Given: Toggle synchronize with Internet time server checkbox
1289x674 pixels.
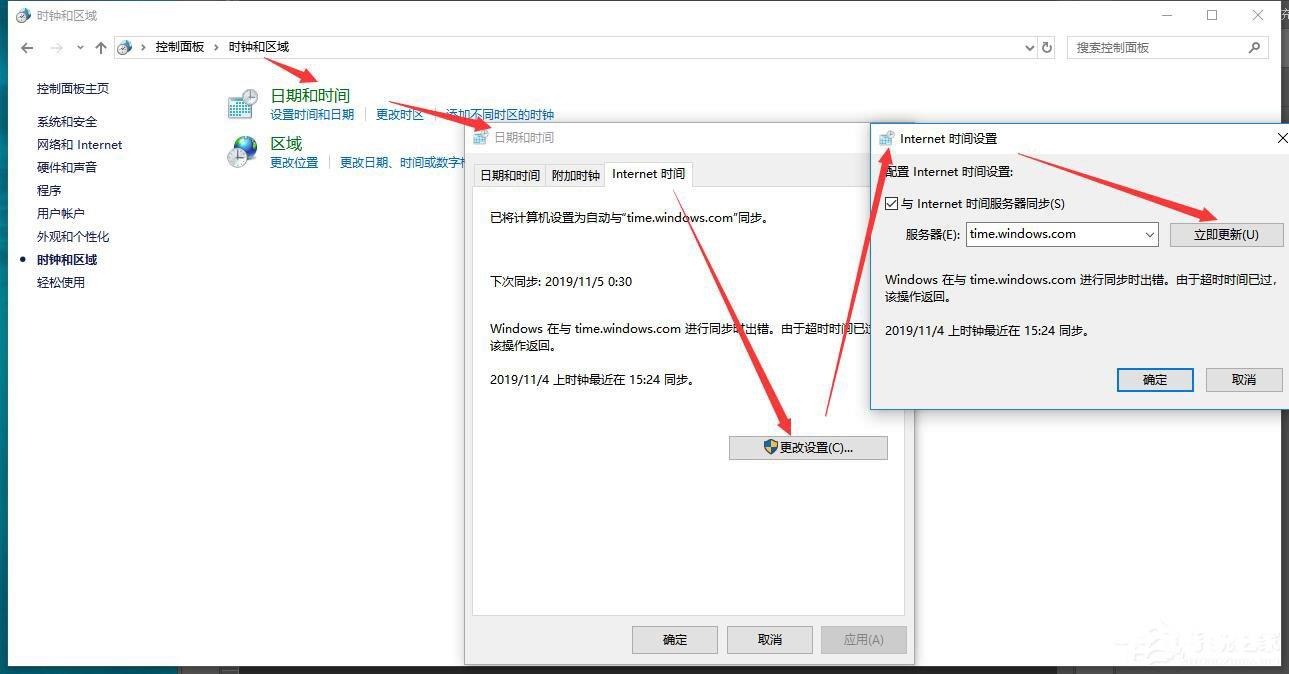Looking at the screenshot, I should click(892, 203).
